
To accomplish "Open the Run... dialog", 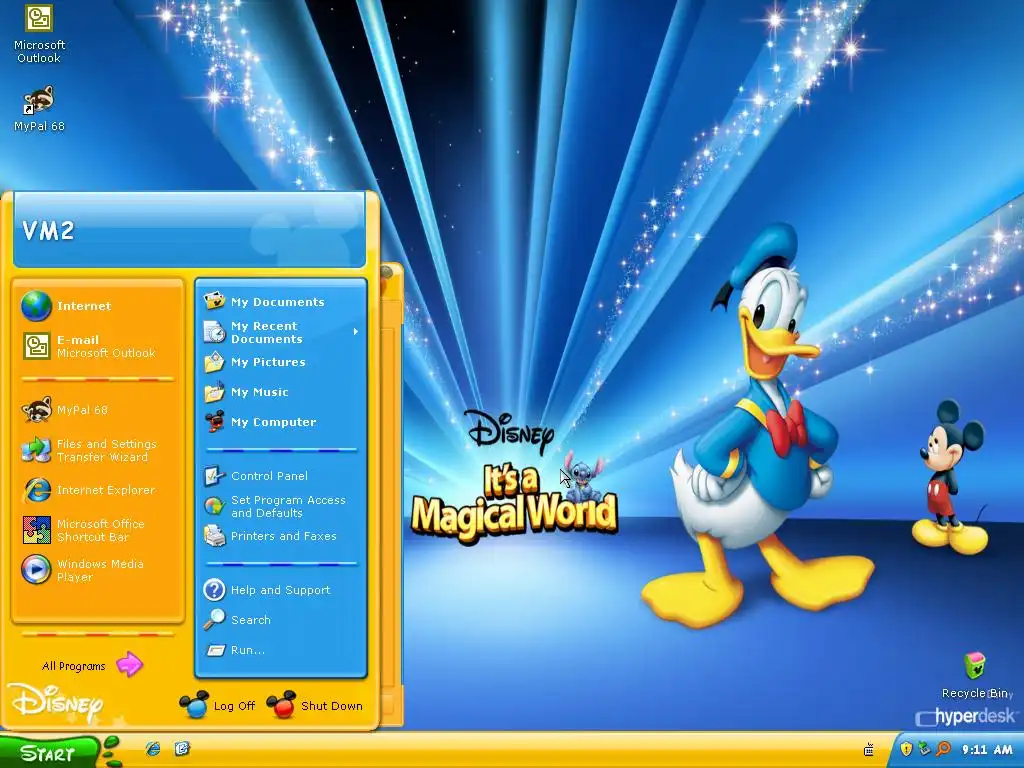I will (281, 650).
